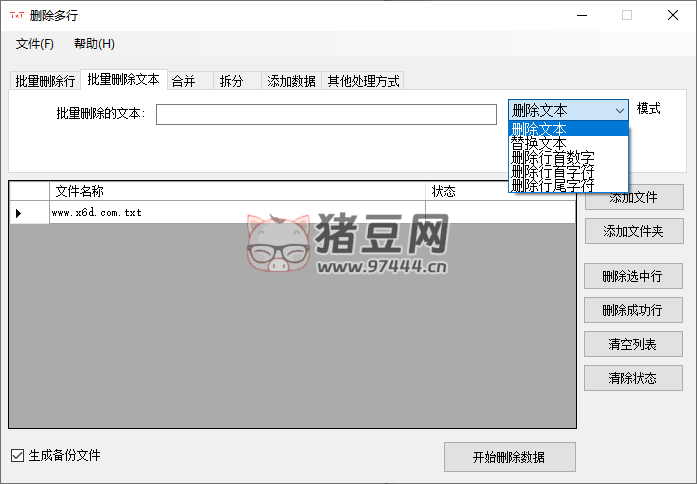
Task: Pick 删除行首字符 option in dropdown
Action: click(552, 171)
